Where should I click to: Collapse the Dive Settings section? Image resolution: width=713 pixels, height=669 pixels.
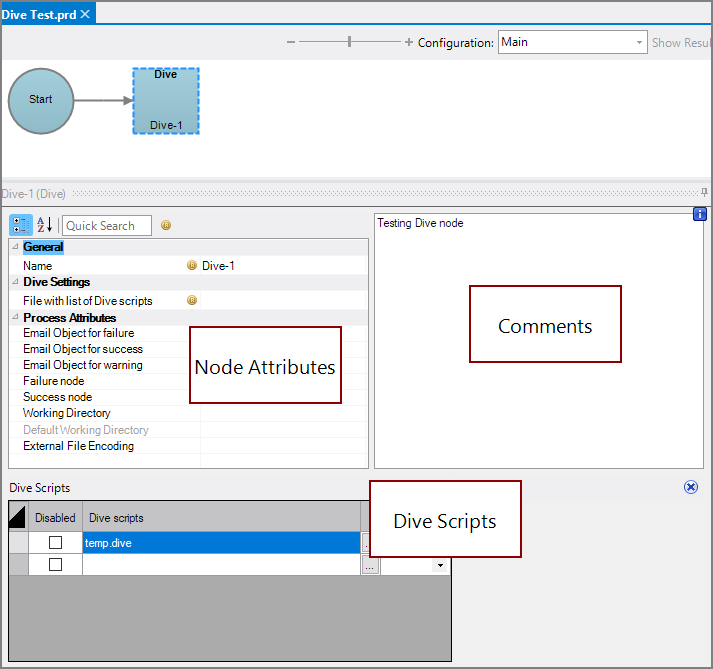(15, 282)
